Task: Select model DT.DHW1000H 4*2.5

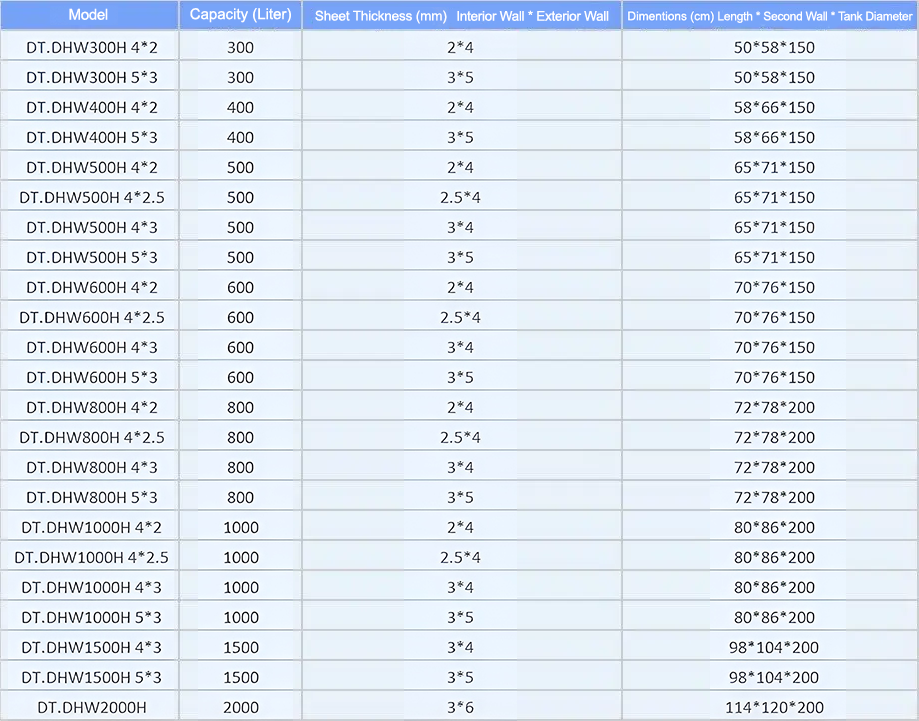Action: (91, 557)
